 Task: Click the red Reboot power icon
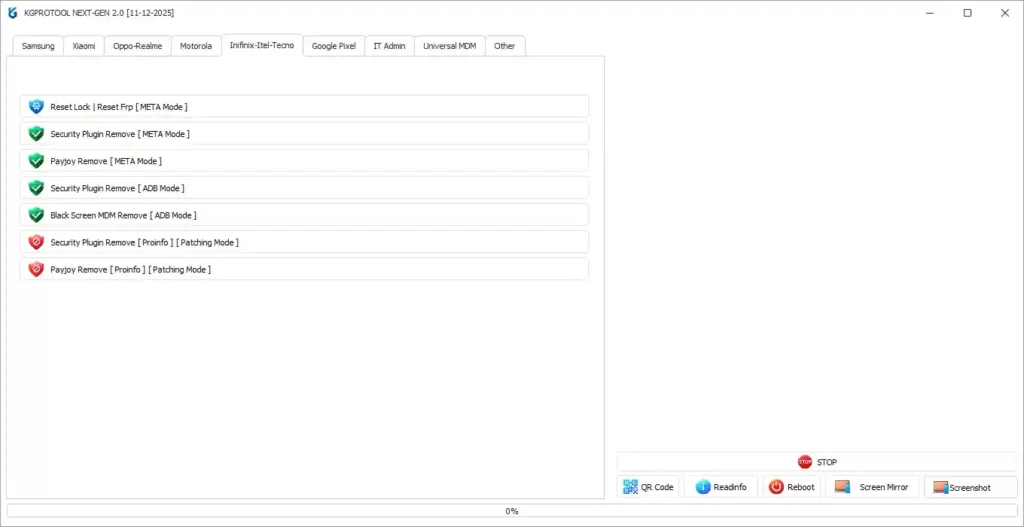coord(776,487)
